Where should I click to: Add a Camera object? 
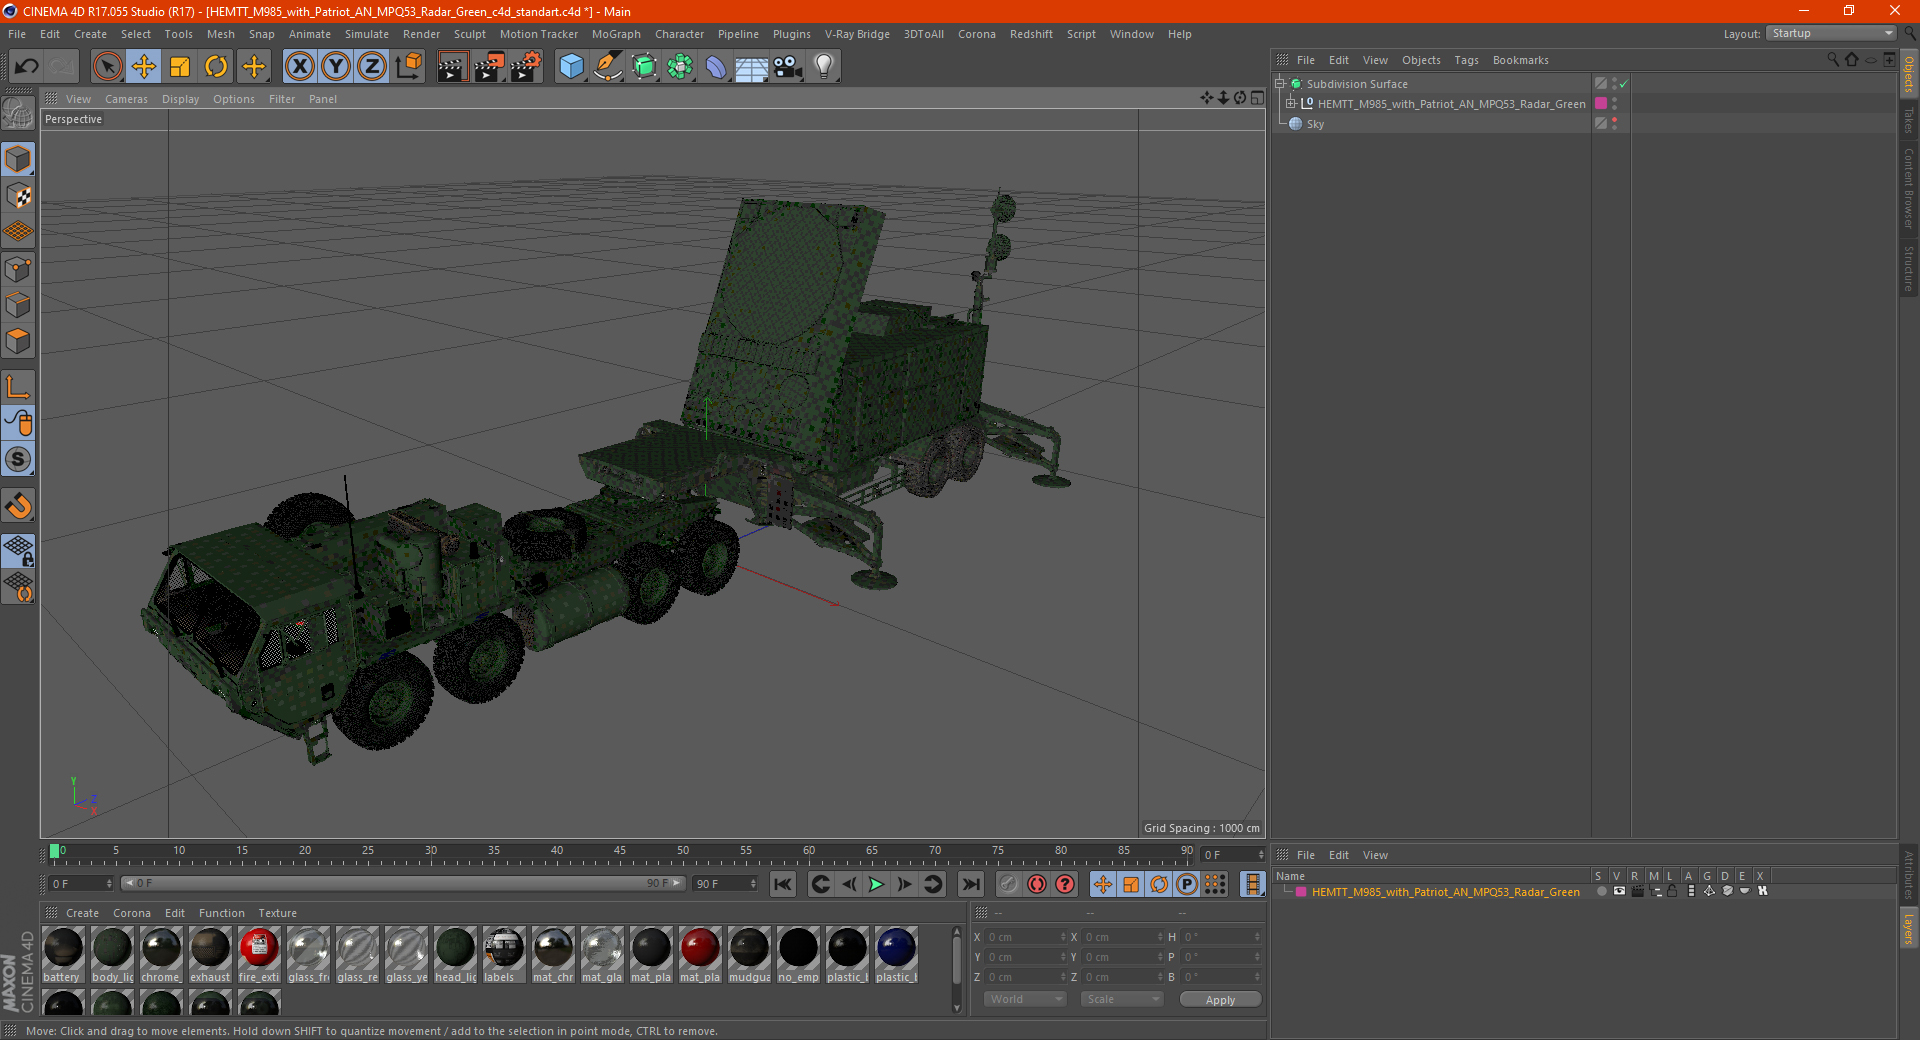[788, 67]
